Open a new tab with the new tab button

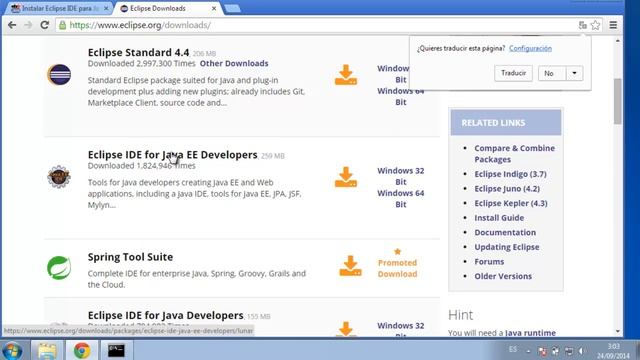point(232,9)
